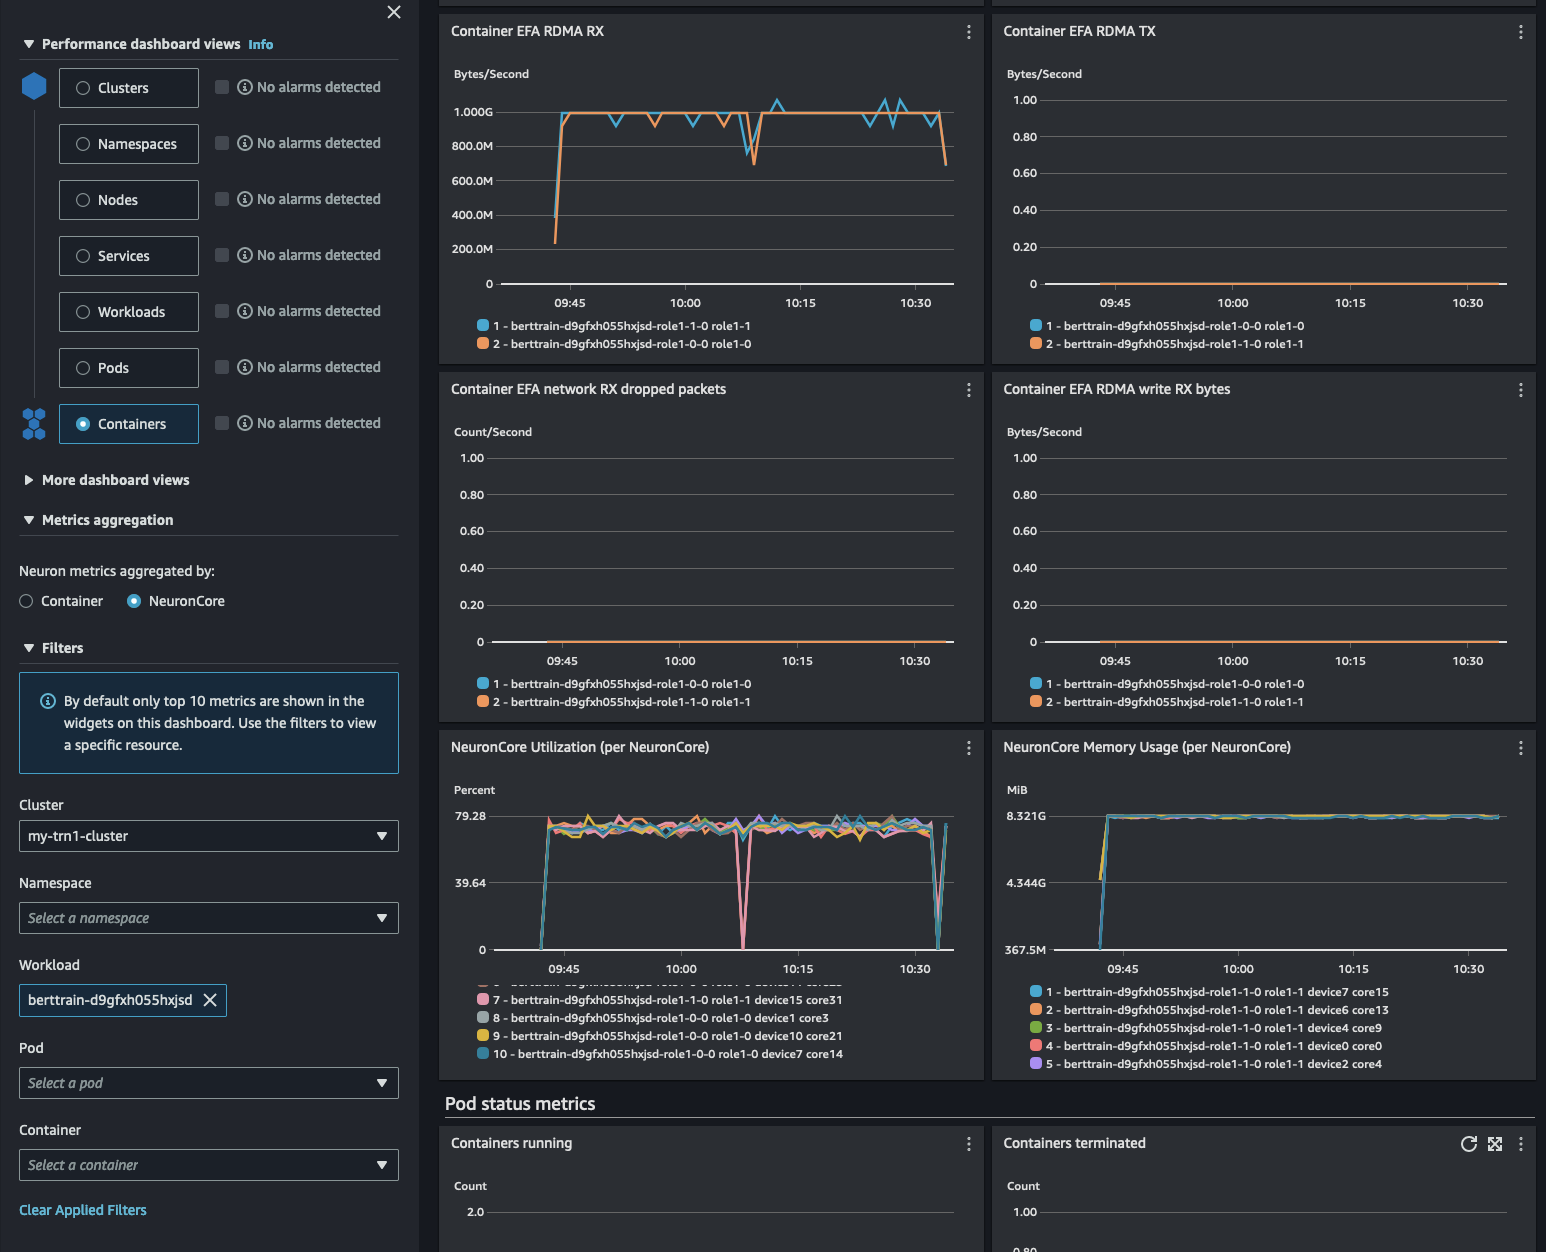Open NeuronCore Utilization widget options menu
The width and height of the screenshot is (1546, 1252).
tap(968, 748)
